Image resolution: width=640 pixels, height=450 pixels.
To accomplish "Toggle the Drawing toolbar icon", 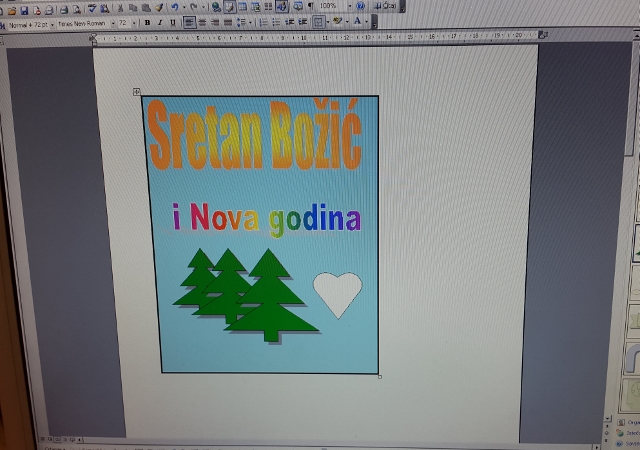I will tap(282, 6).
